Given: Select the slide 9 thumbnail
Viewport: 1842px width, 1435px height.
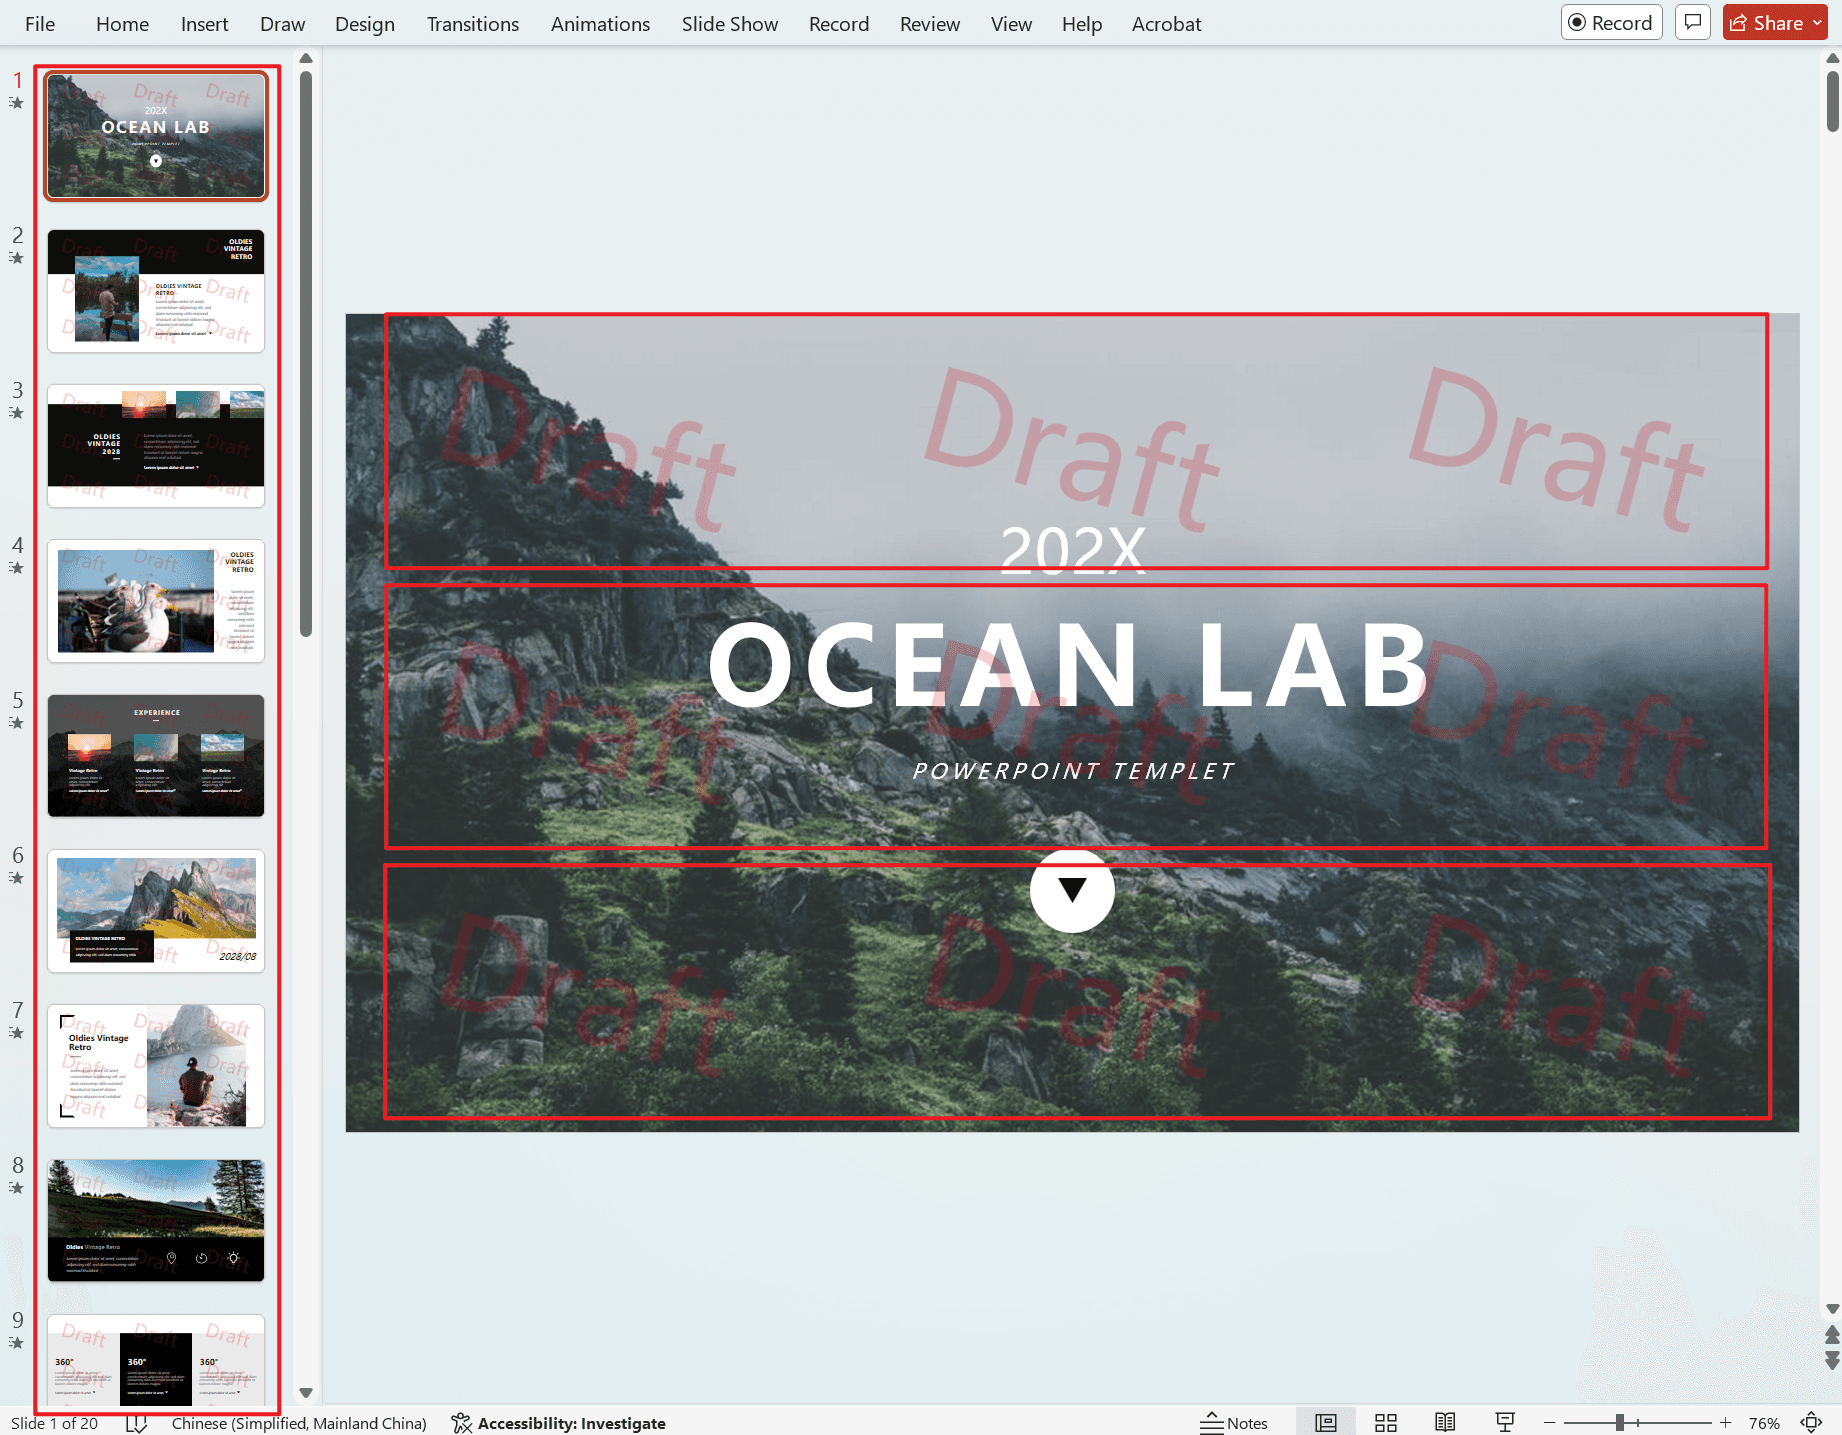Looking at the screenshot, I should 156,1360.
